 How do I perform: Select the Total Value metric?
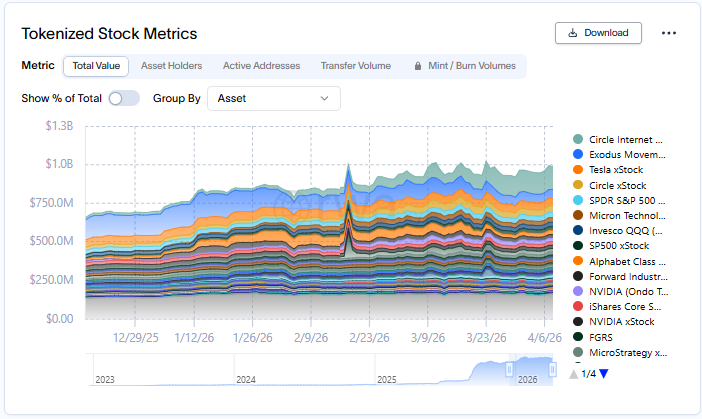[x=96, y=66]
